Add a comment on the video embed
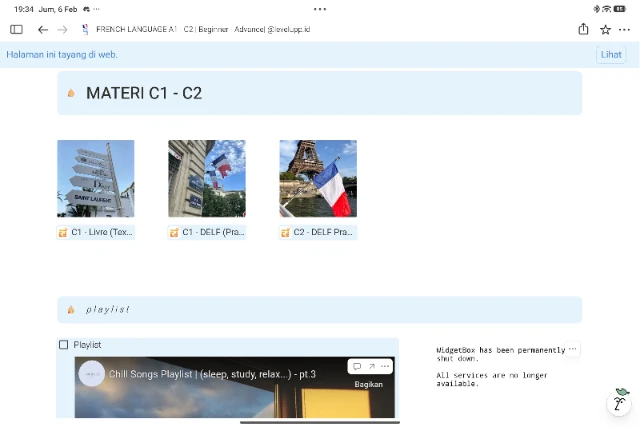Viewport: 640px width, 427px height. (x=357, y=366)
